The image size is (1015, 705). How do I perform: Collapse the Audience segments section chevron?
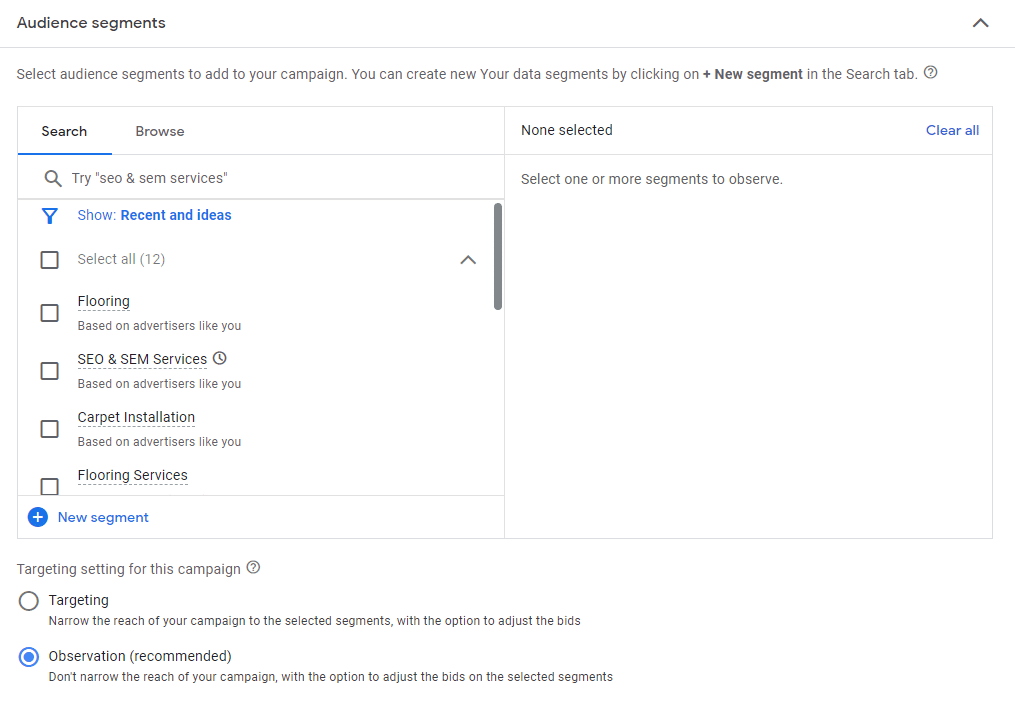coord(981,23)
